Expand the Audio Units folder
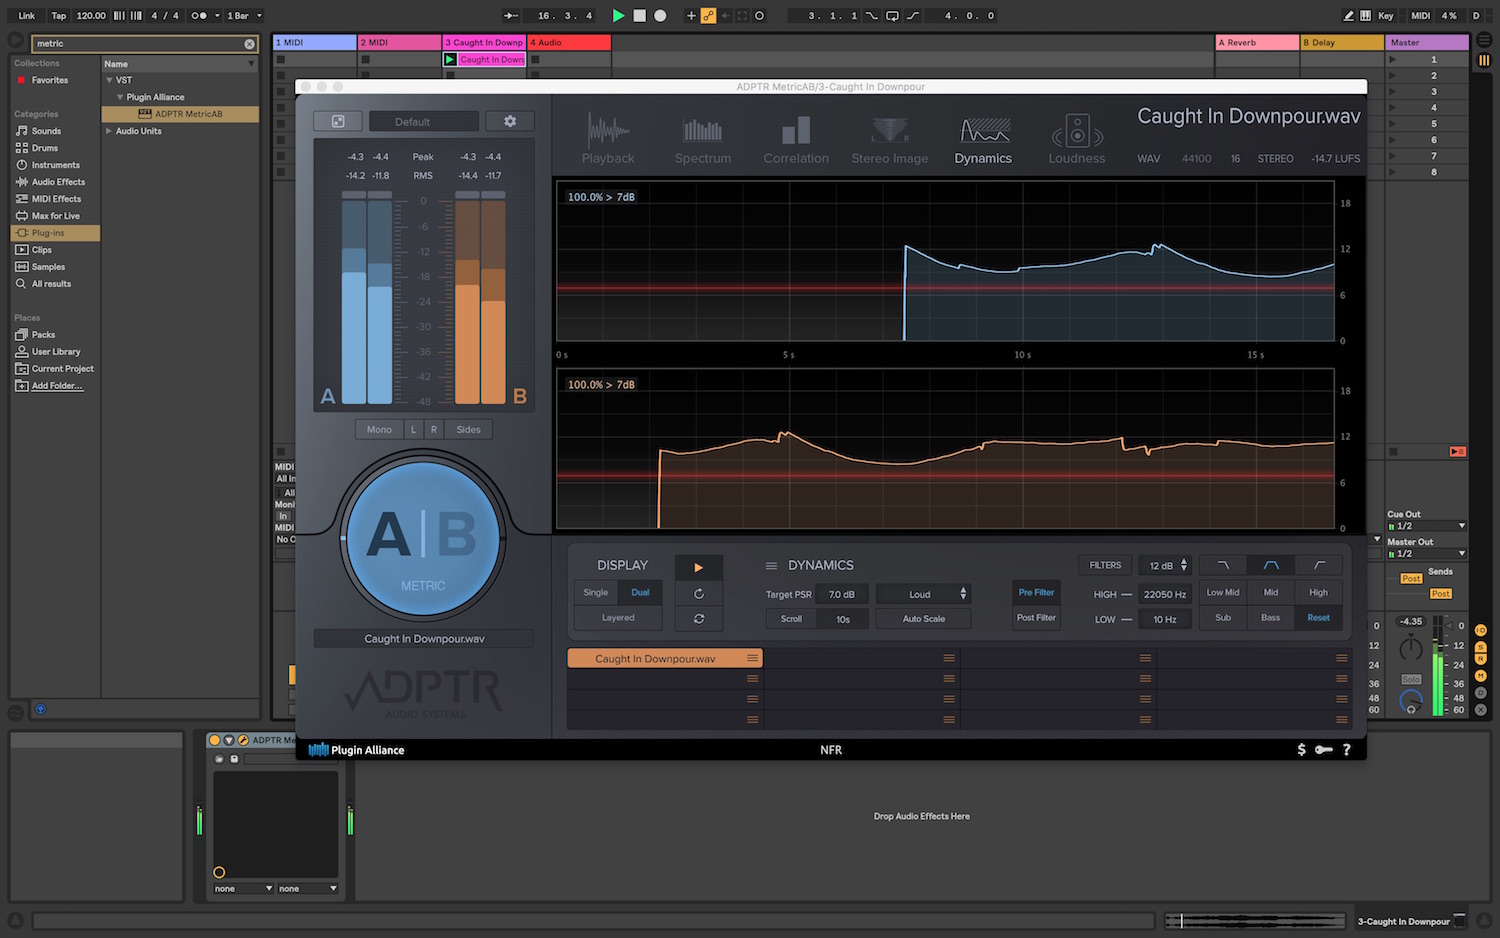The image size is (1500, 938). click(x=109, y=131)
